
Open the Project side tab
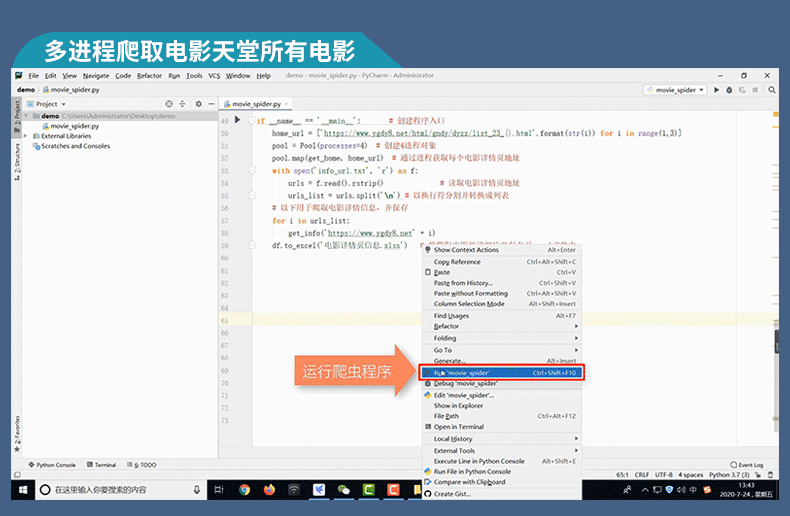click(17, 116)
